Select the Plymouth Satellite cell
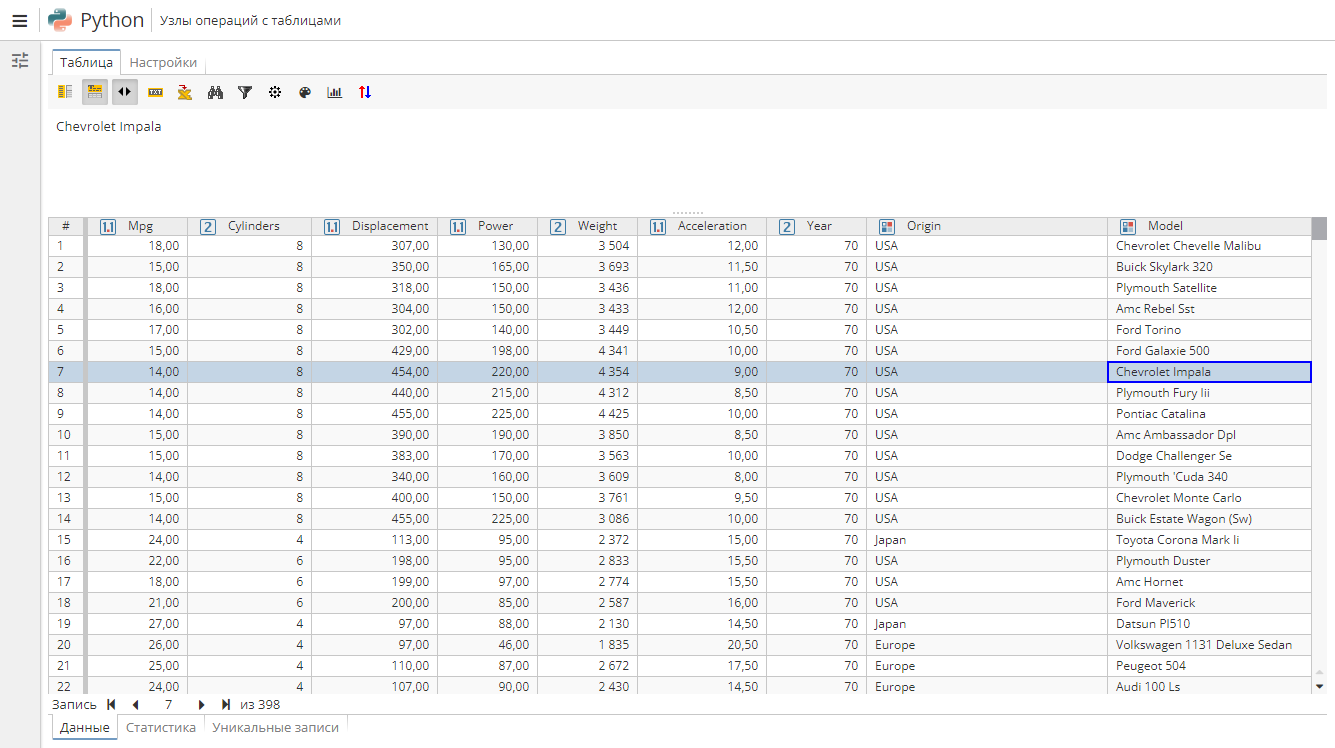This screenshot has height=748, width=1335. pos(1209,288)
